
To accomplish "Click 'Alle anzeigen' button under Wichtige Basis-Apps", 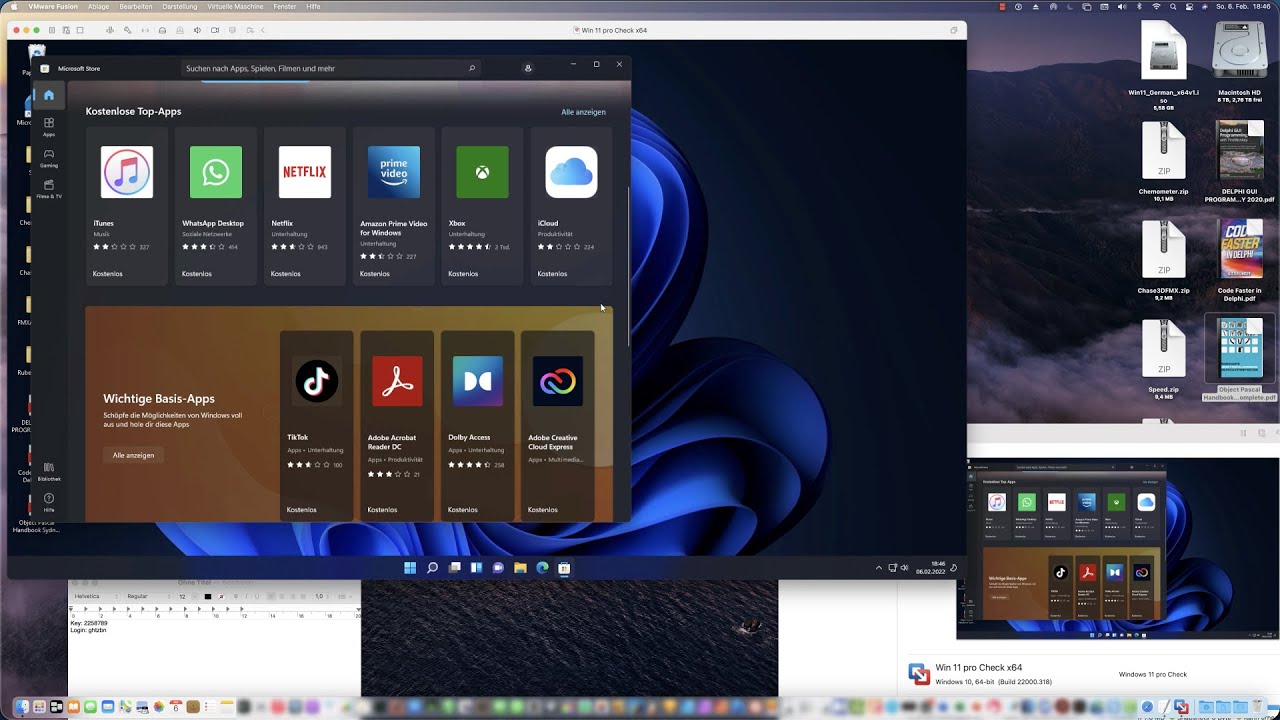I will [133, 455].
